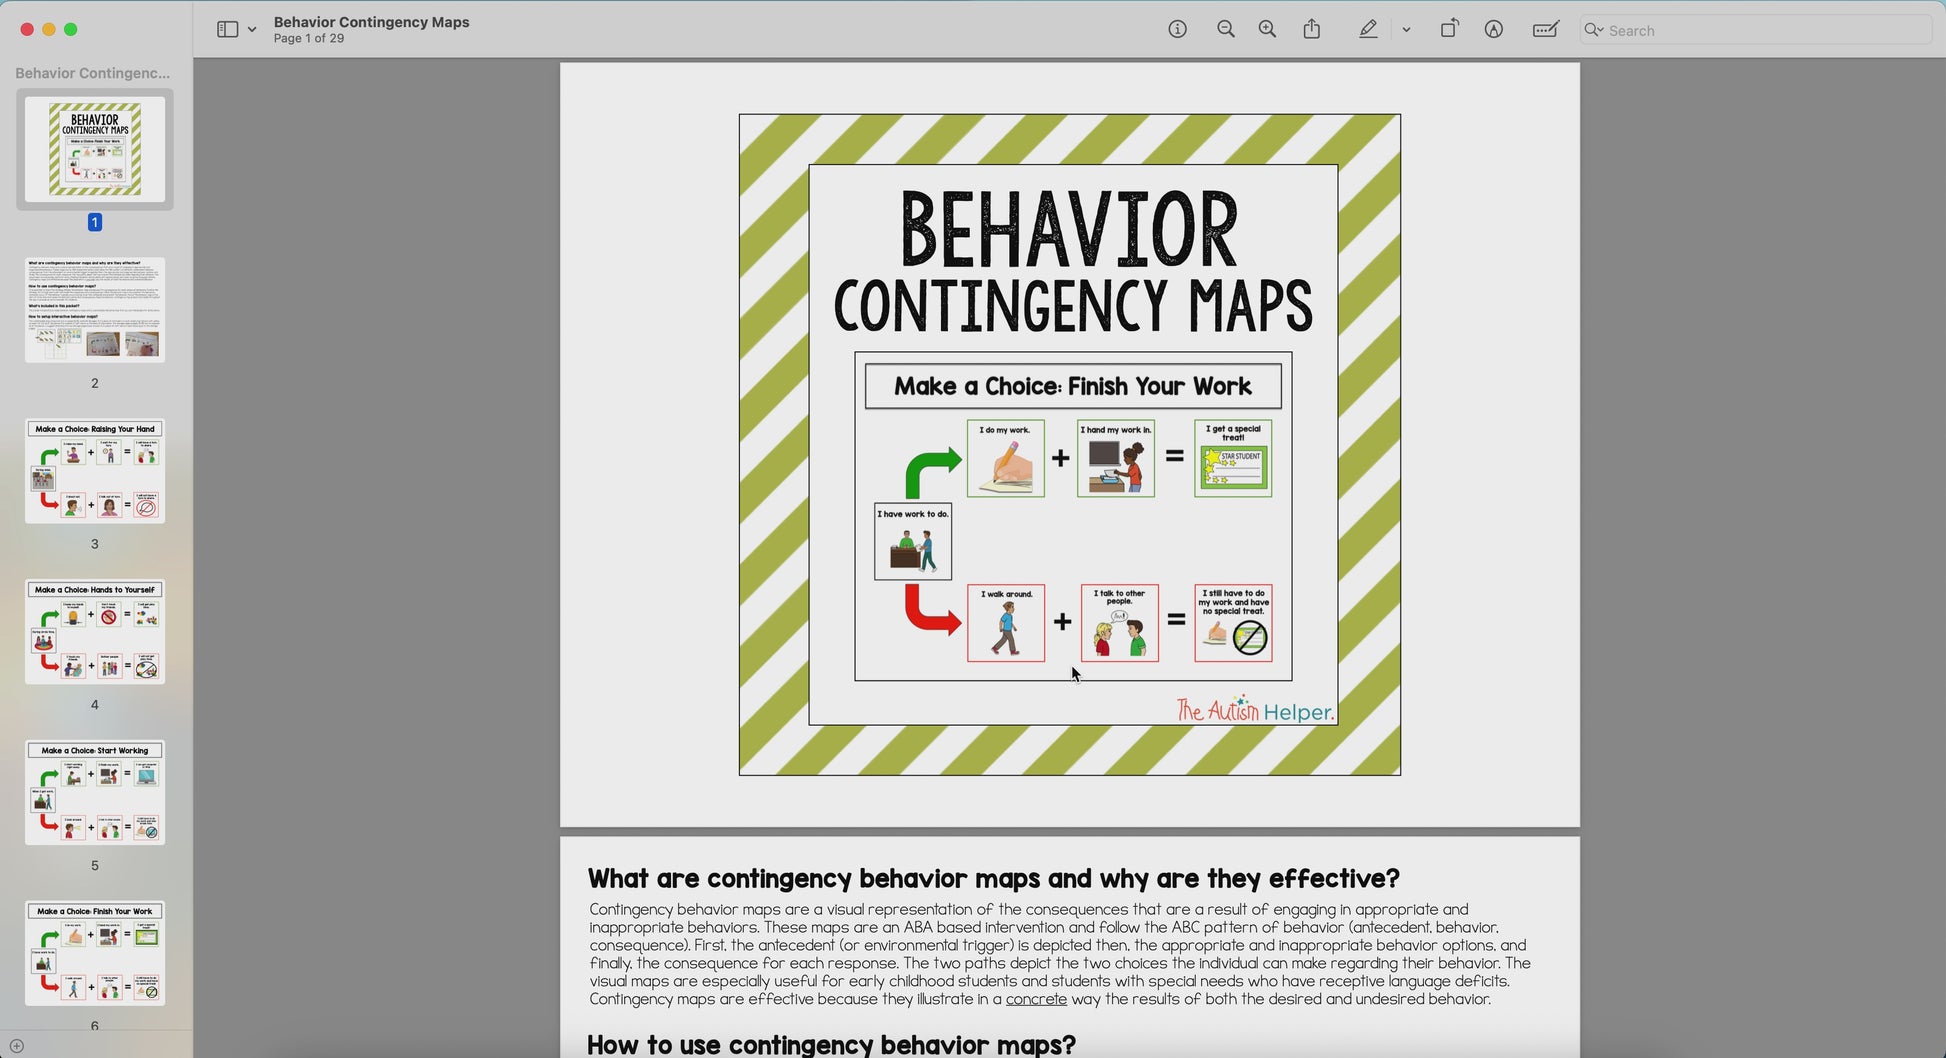Click the zoom out magnifier
1946x1058 pixels.
[1225, 30]
